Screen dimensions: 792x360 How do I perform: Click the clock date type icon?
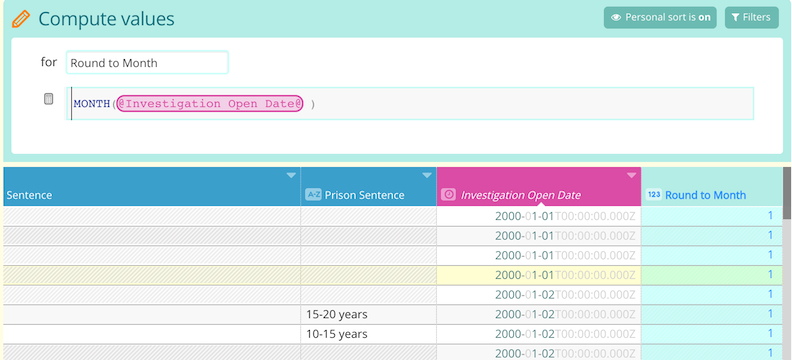coord(449,195)
